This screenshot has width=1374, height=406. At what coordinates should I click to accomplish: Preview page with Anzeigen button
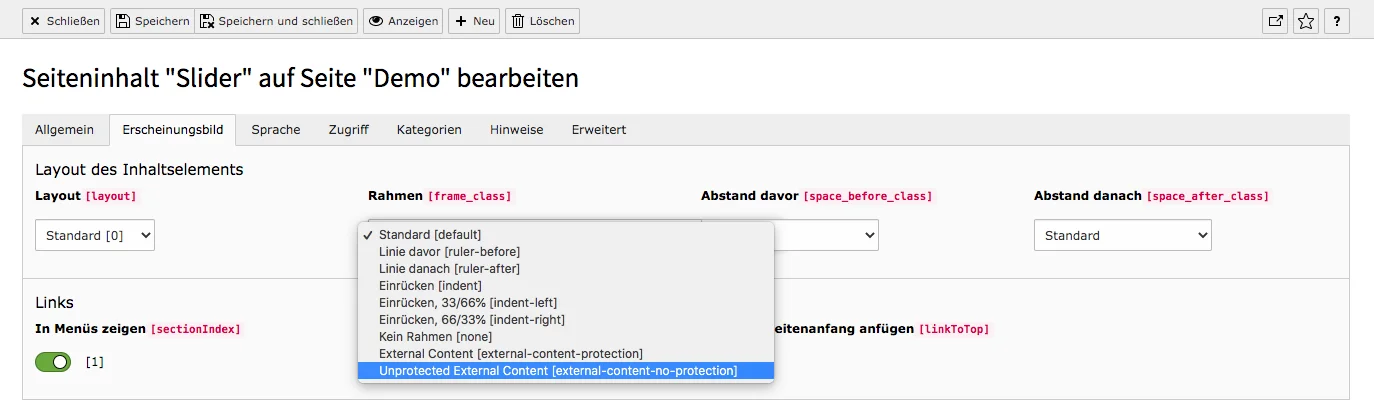click(402, 21)
